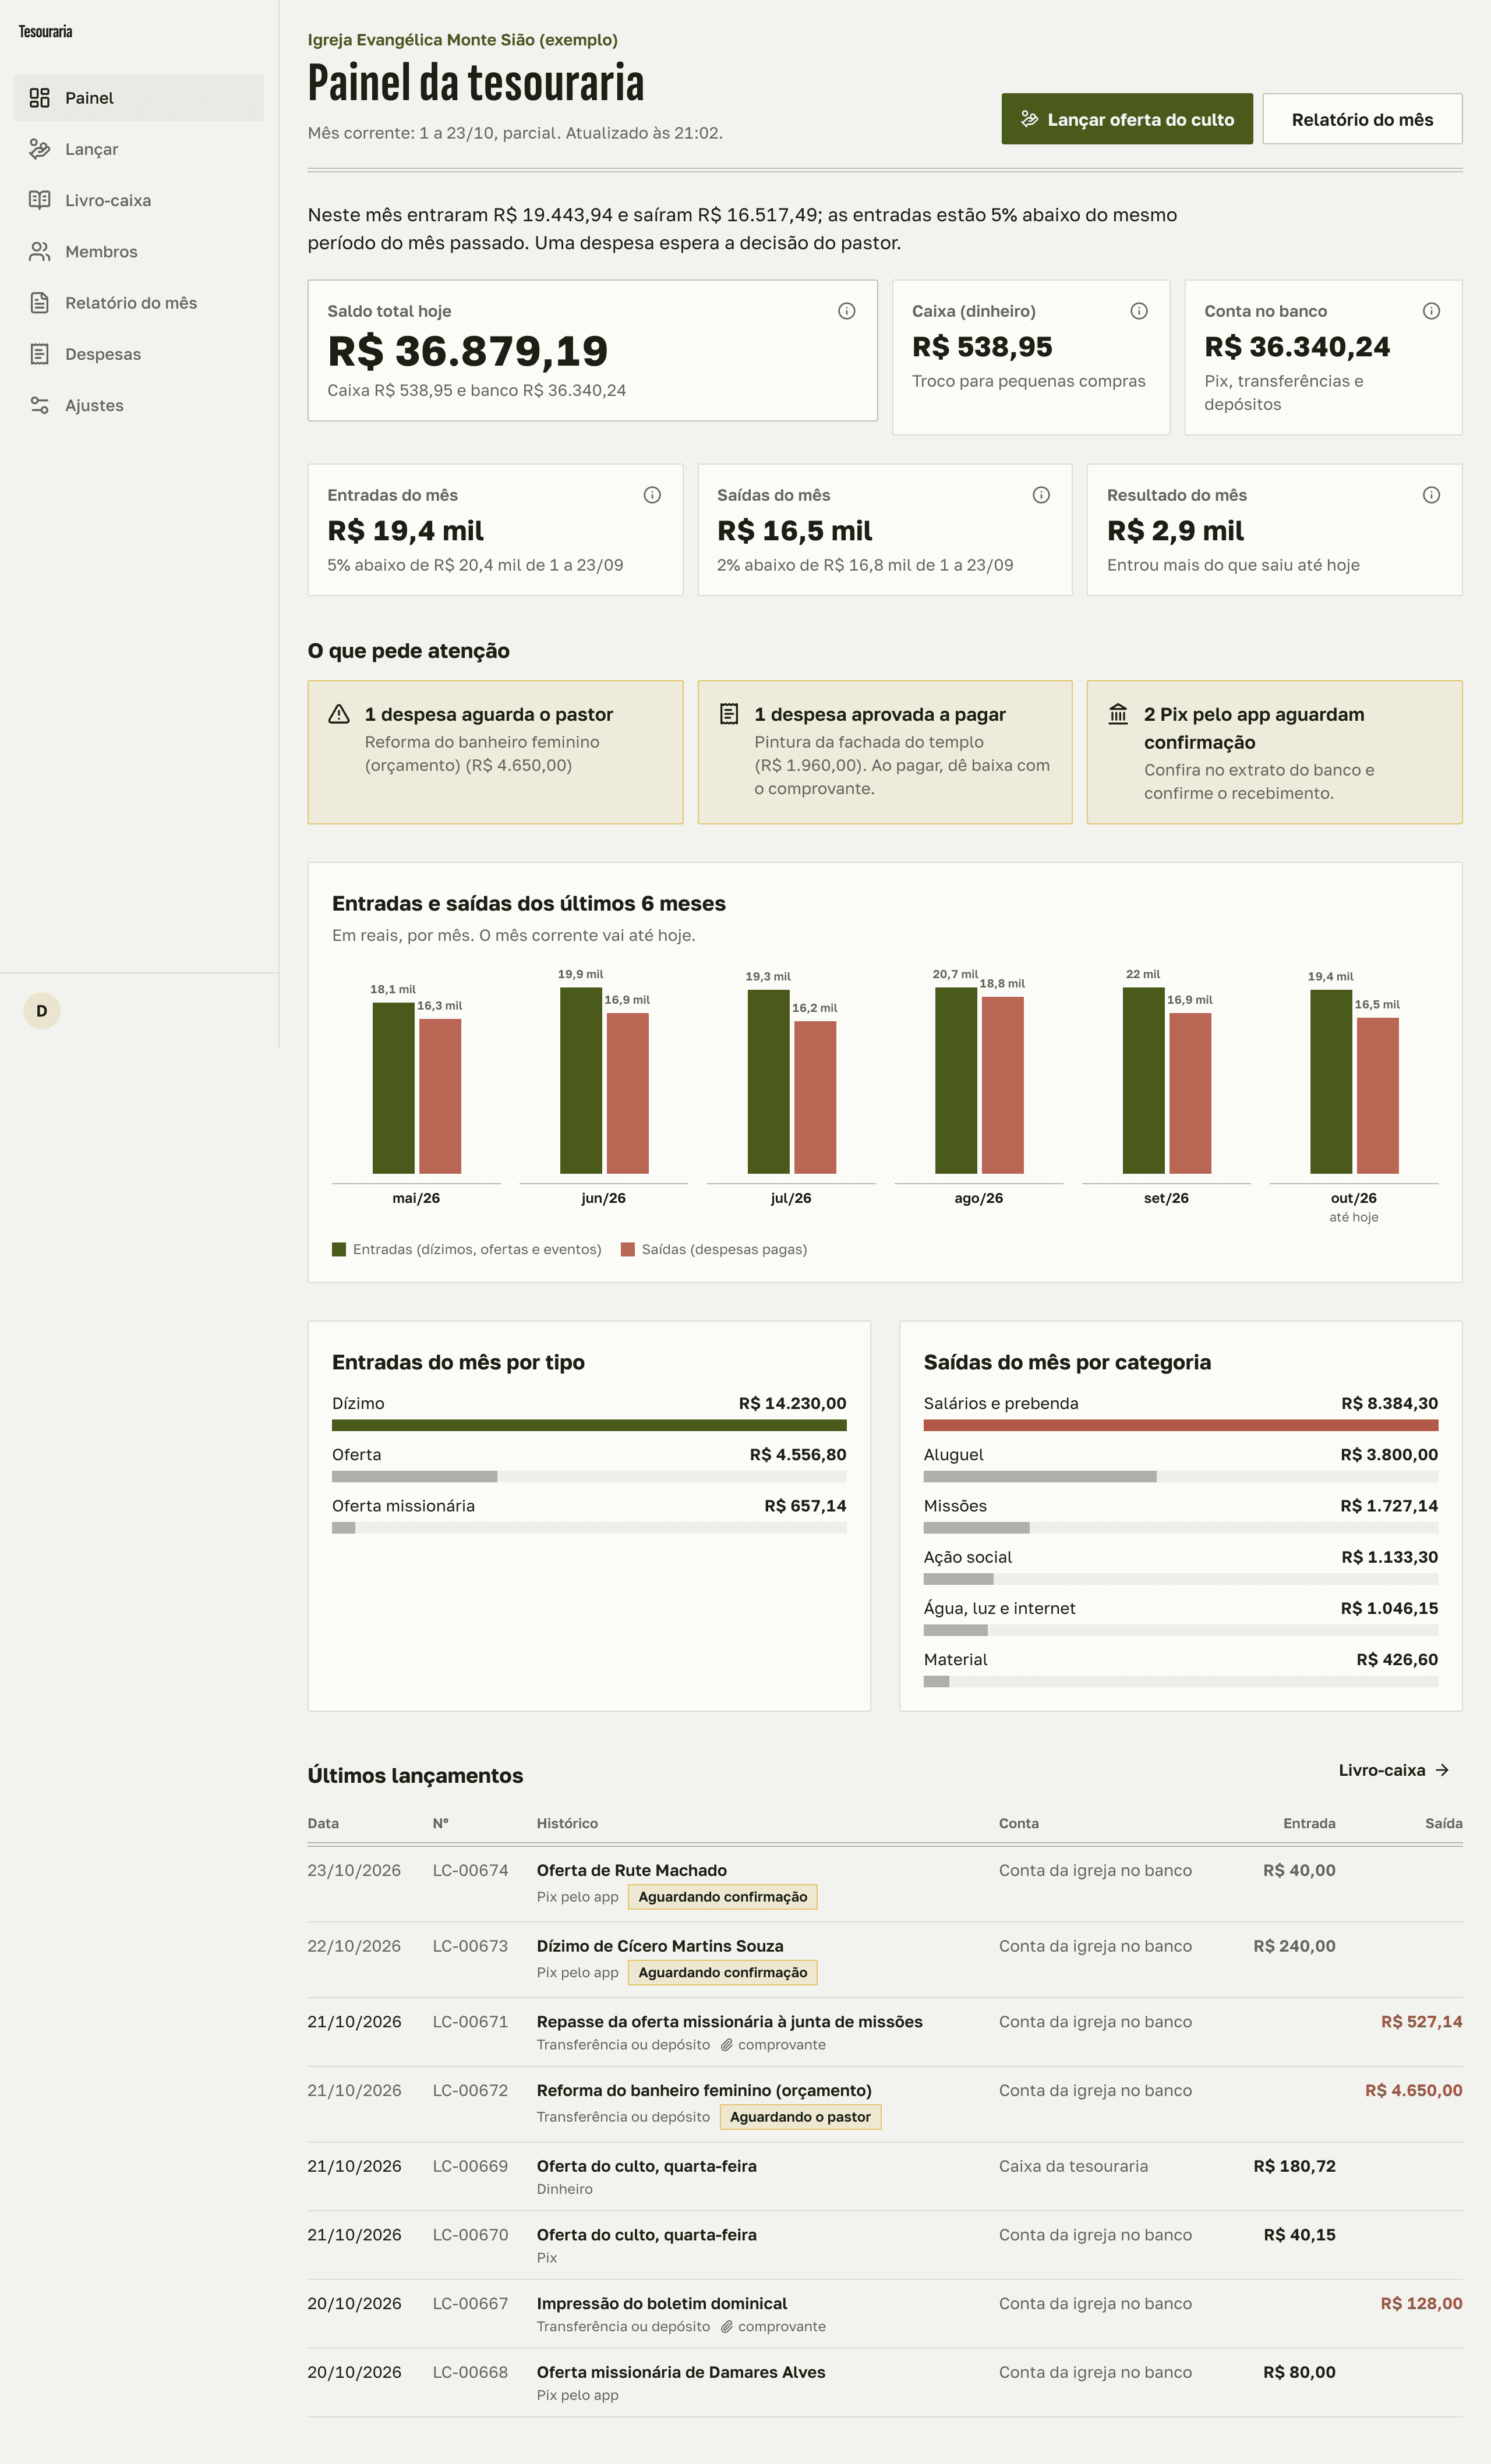Click the 'Aguardando o pastor' badge
The image size is (1491, 2464).
pyautogui.click(x=800, y=2117)
